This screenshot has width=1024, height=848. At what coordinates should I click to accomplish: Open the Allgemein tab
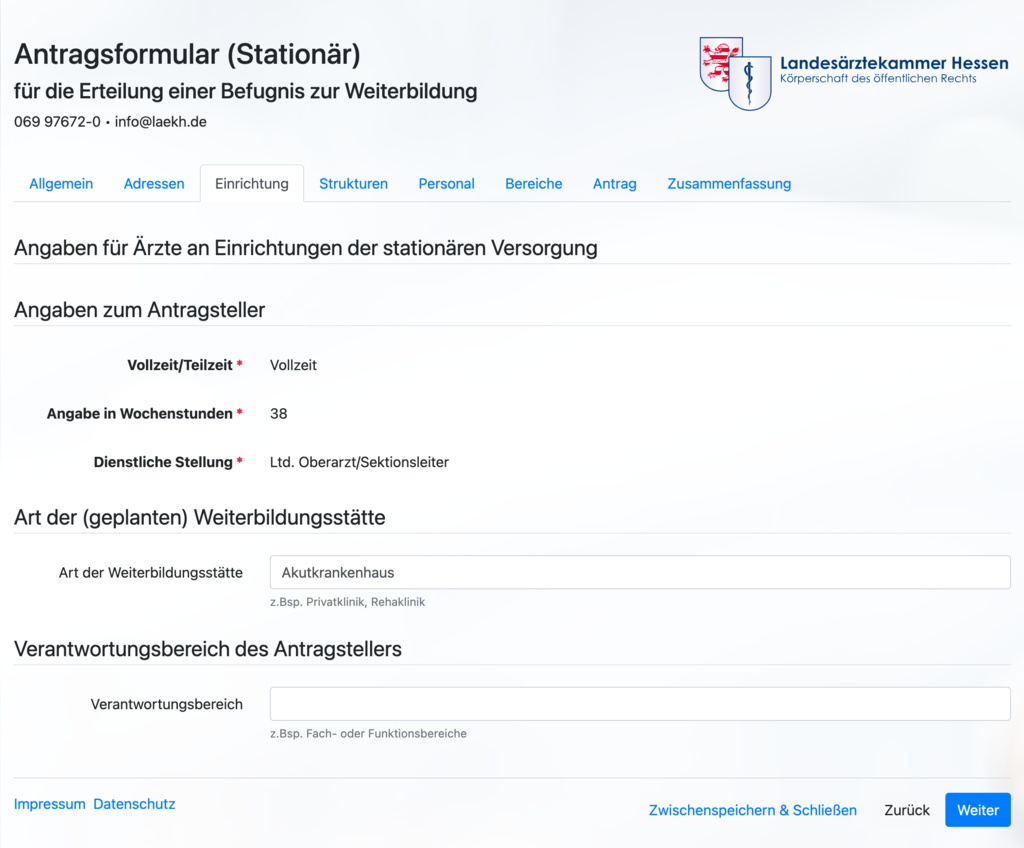point(61,184)
